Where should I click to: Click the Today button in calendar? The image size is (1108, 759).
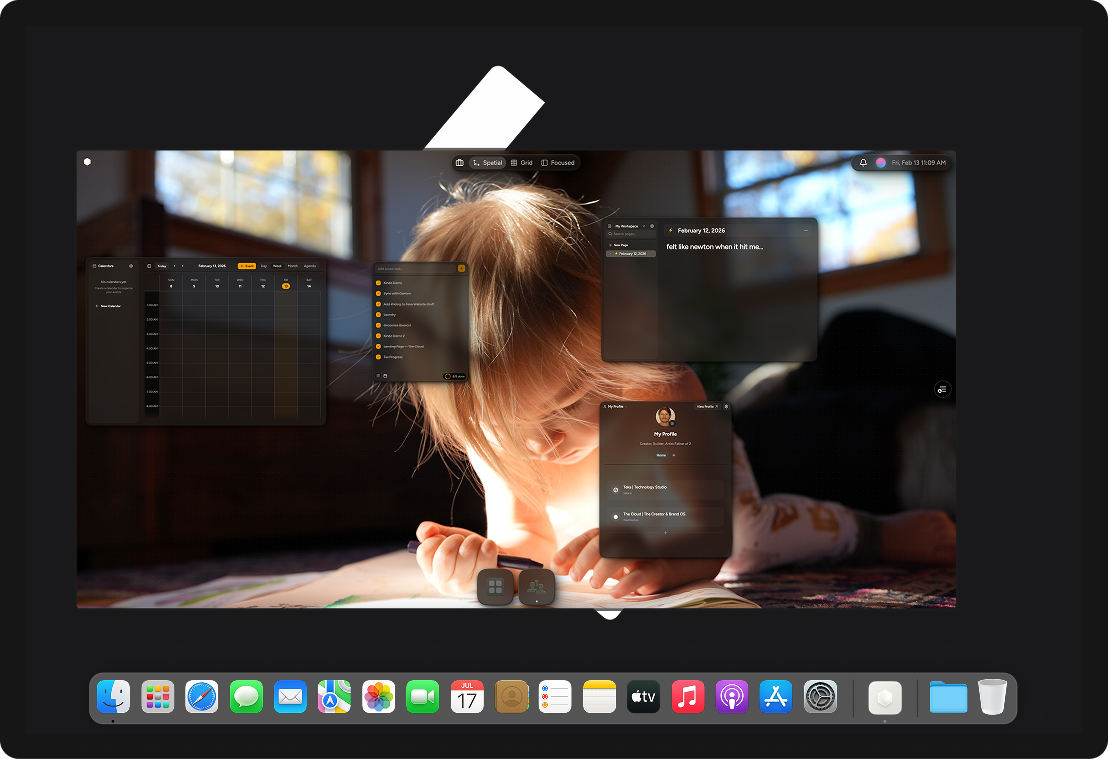coord(161,266)
